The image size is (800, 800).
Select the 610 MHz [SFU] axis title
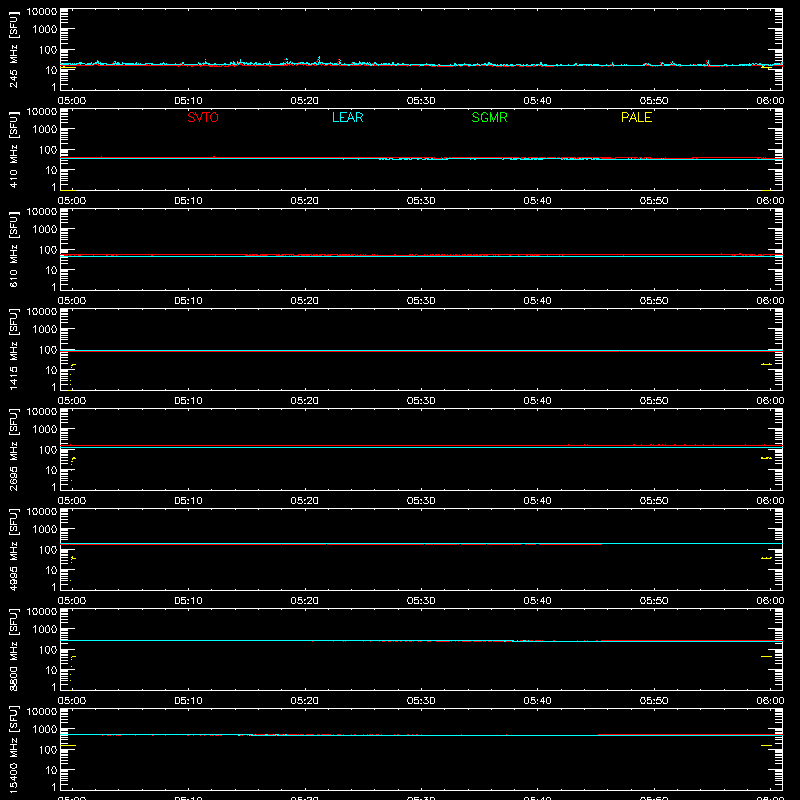[x=13, y=249]
